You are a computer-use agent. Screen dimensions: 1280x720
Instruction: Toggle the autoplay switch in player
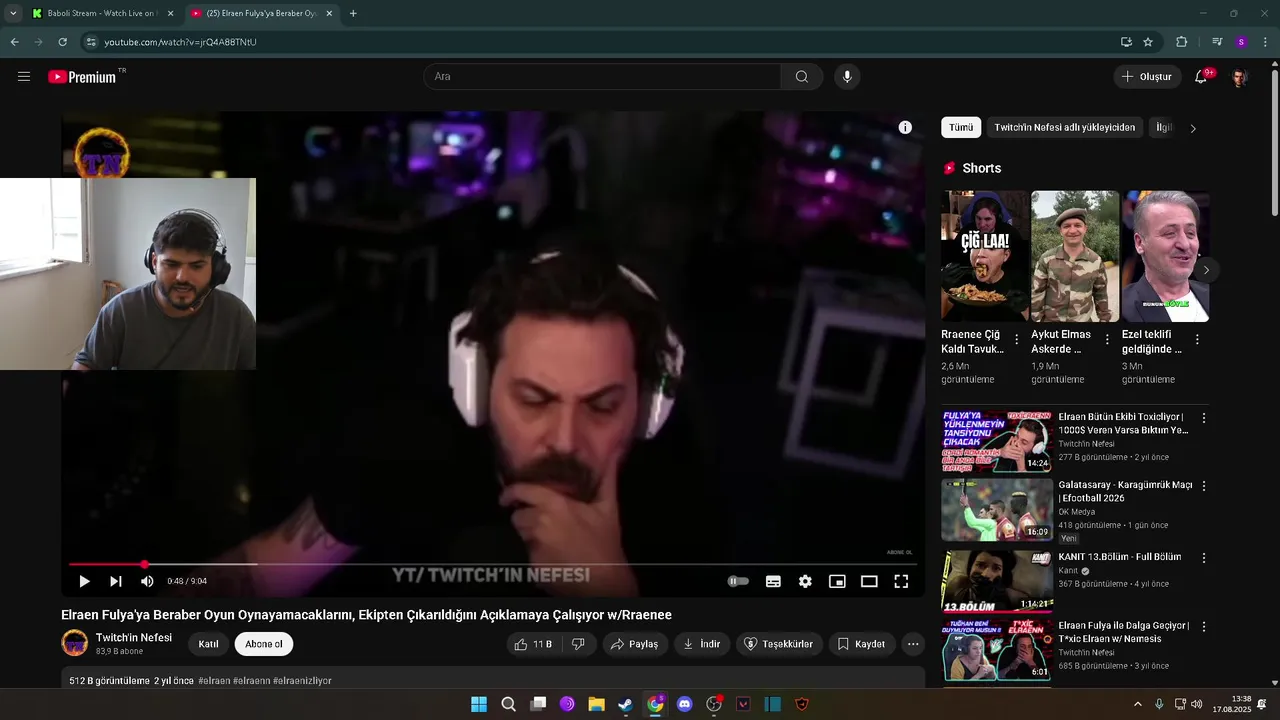(738, 581)
